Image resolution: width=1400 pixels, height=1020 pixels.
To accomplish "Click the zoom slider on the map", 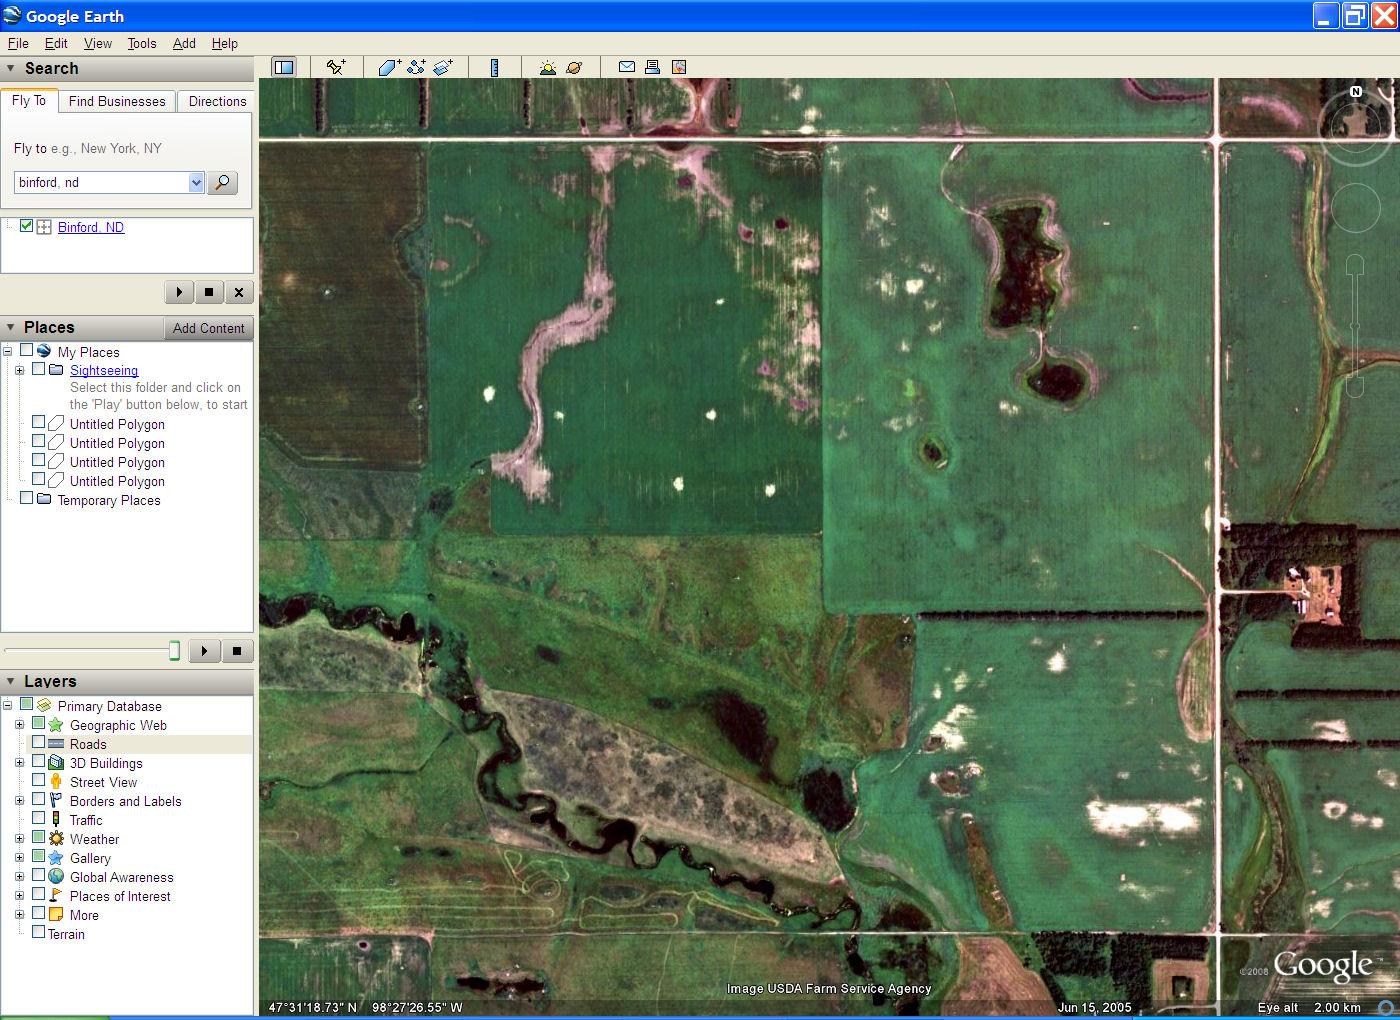I will (x=1355, y=326).
